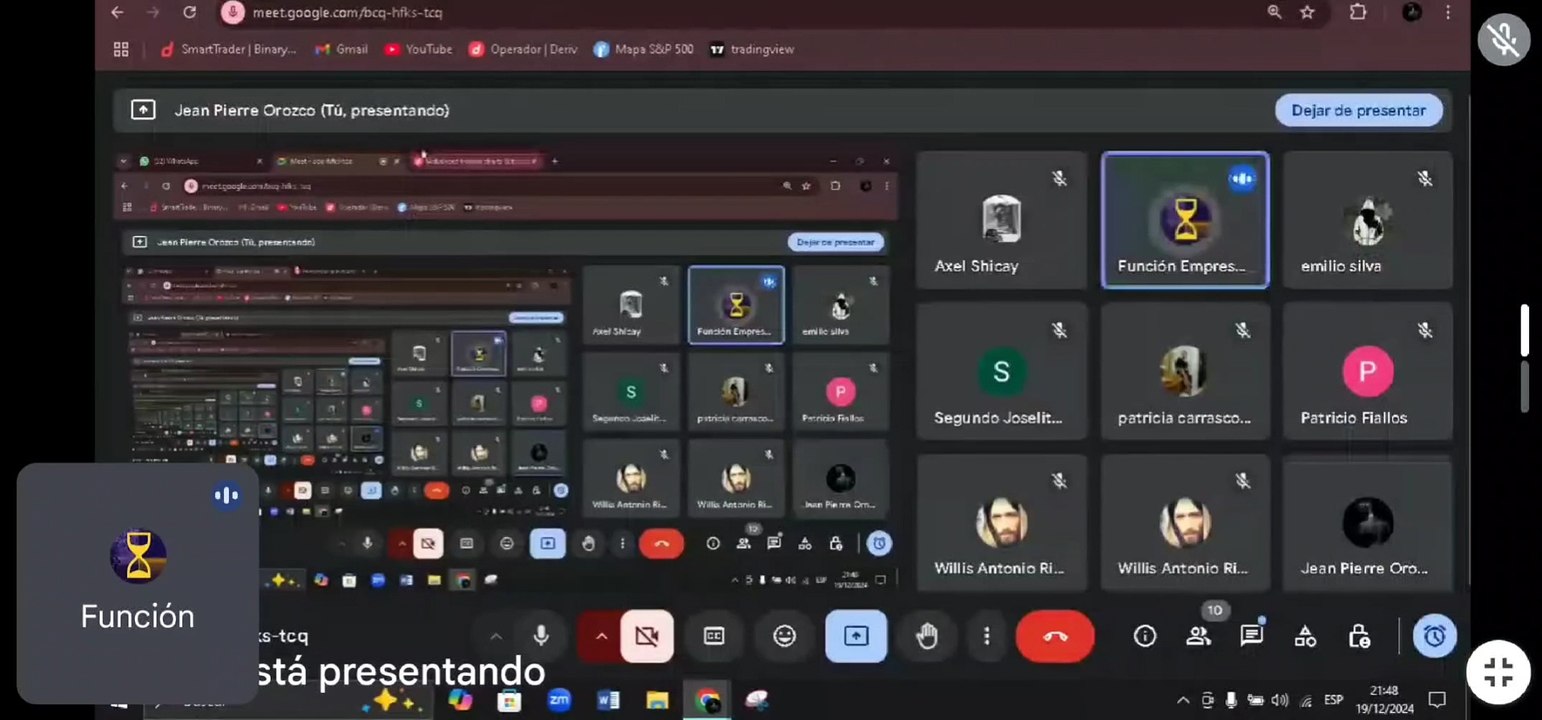Open the apps grid in the bookmarks bar
This screenshot has width=1542, height=720.
tap(122, 49)
